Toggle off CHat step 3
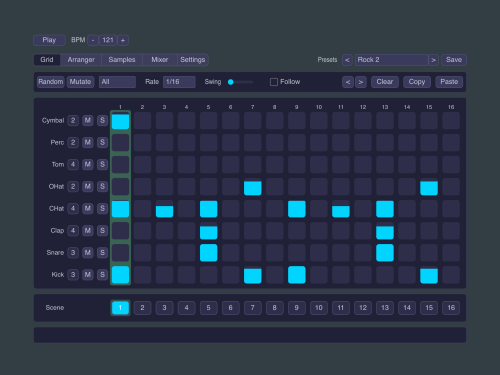The height and width of the screenshot is (375, 500). tap(164, 209)
